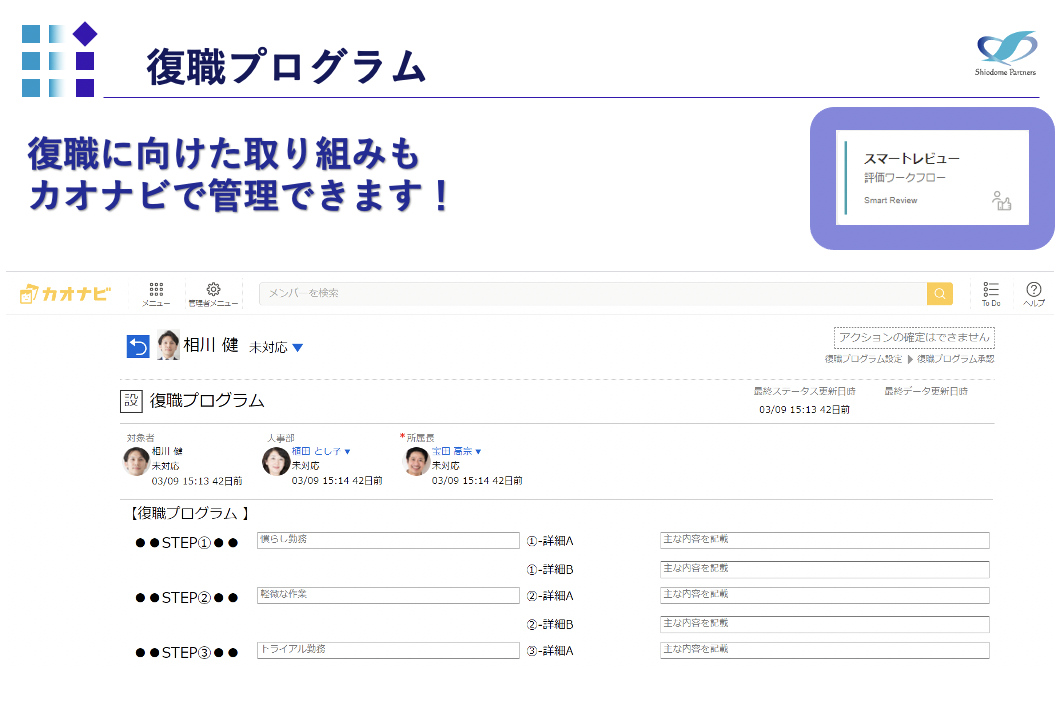Focus the メンバーを検索 search field
Image resolution: width=1062 pixels, height=714 pixels.
click(593, 293)
